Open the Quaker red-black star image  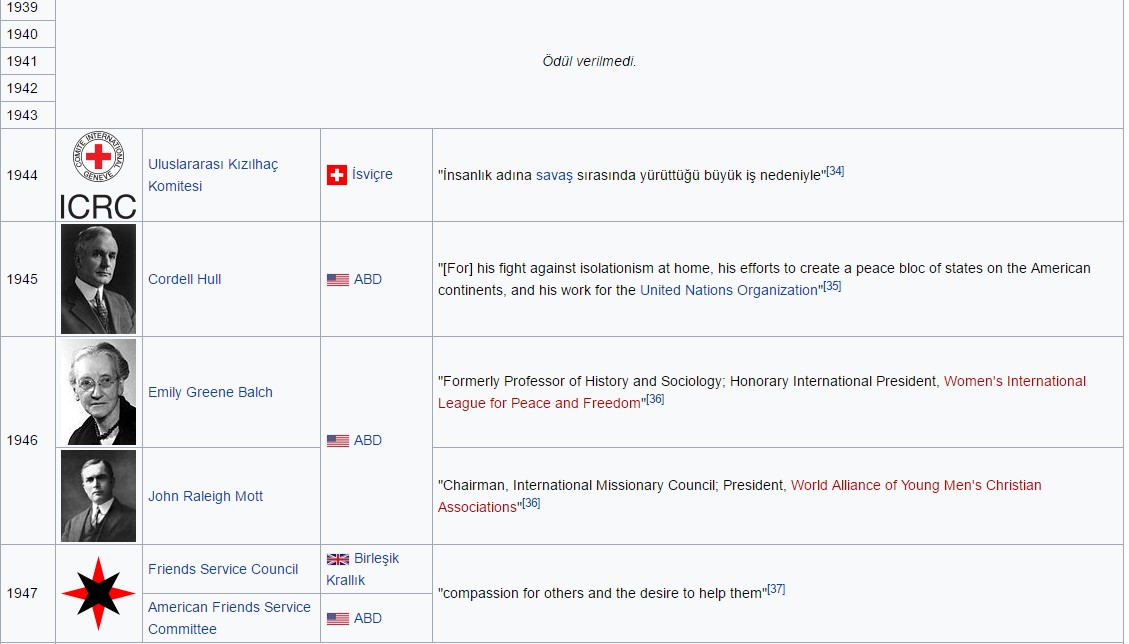(x=98, y=593)
